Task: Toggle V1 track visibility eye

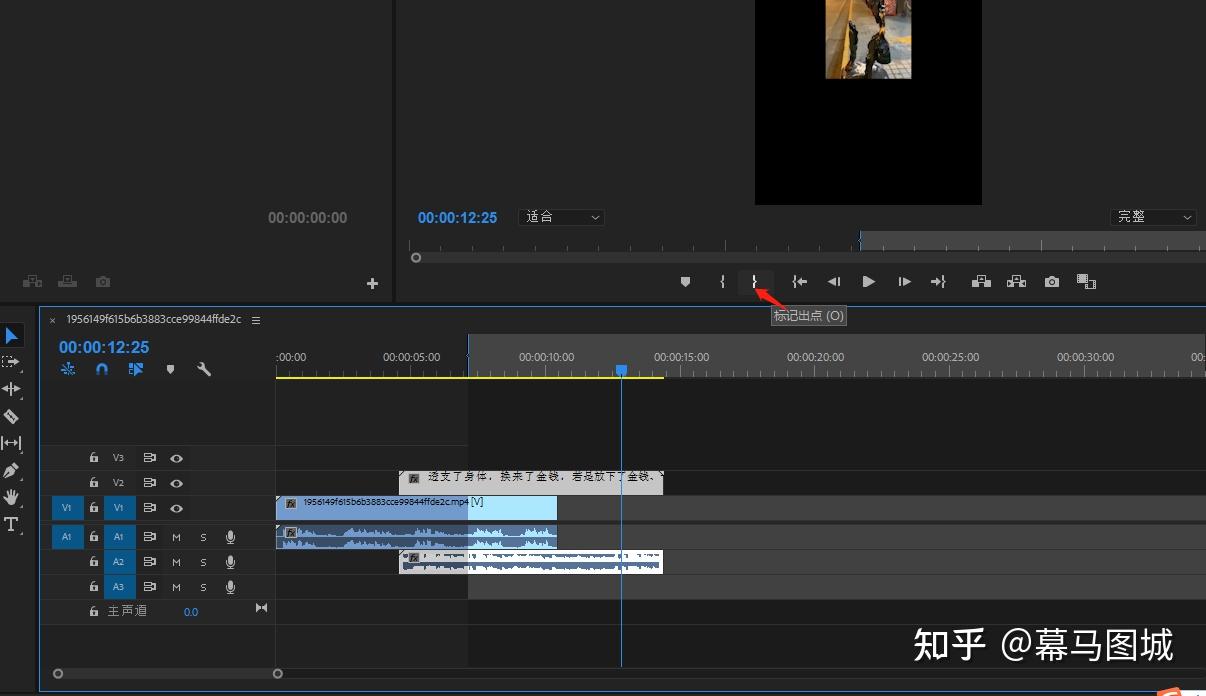Action: coord(177,508)
